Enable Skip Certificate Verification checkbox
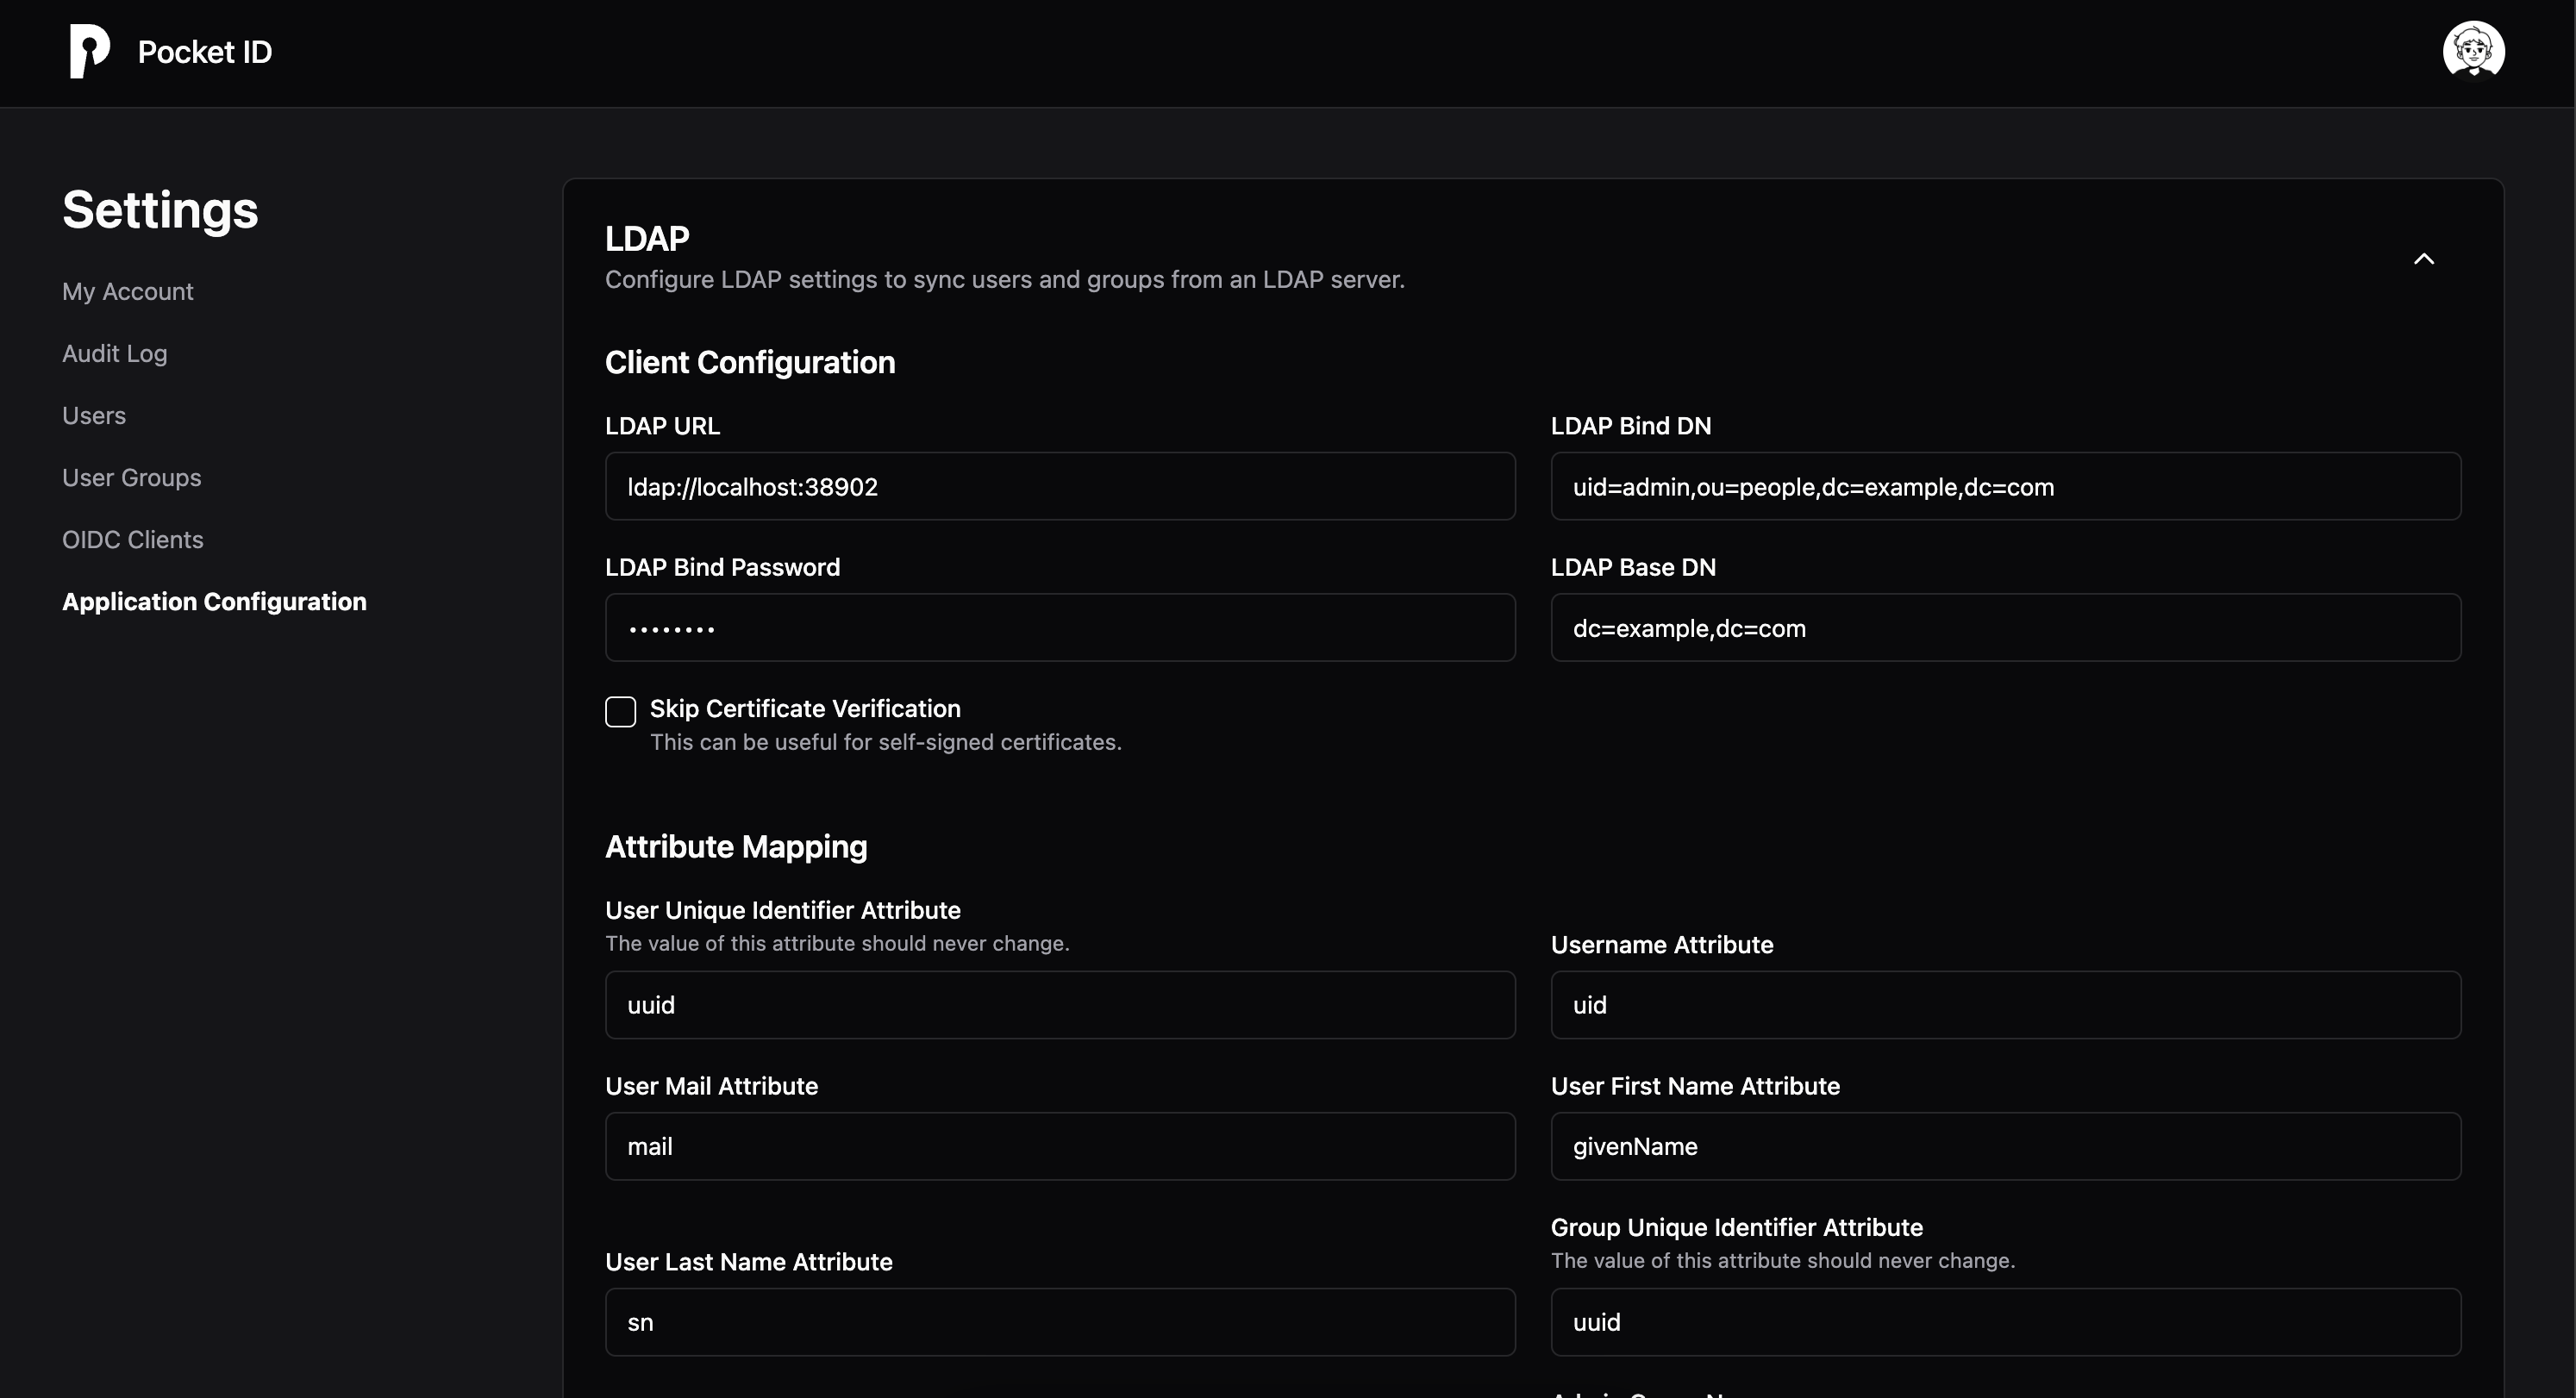The image size is (2576, 1398). coord(620,711)
